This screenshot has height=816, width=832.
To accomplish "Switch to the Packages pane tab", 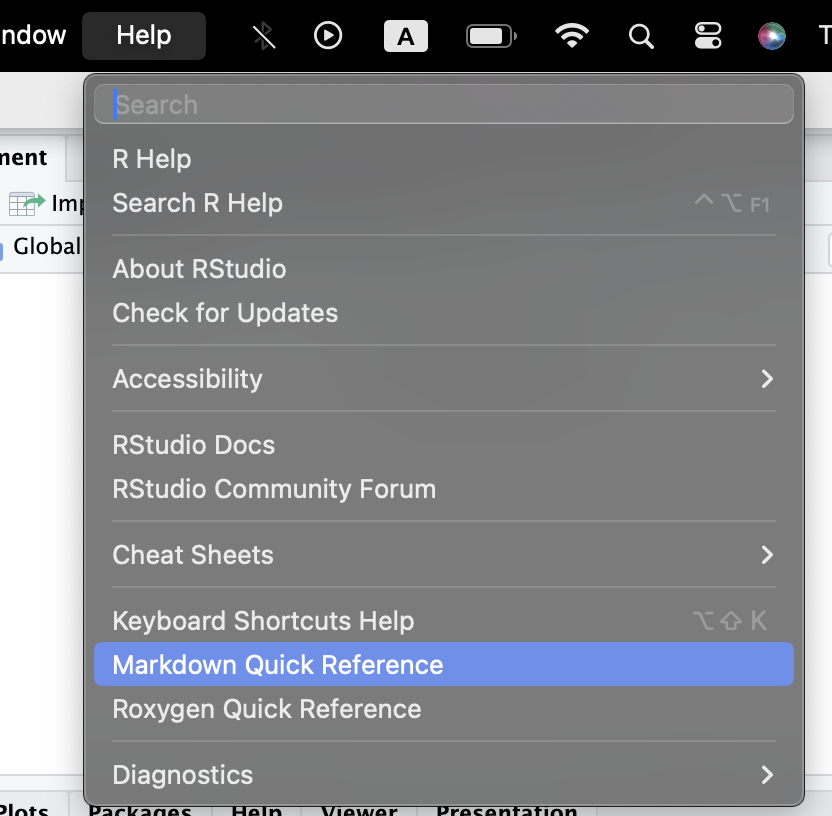I will (140, 810).
